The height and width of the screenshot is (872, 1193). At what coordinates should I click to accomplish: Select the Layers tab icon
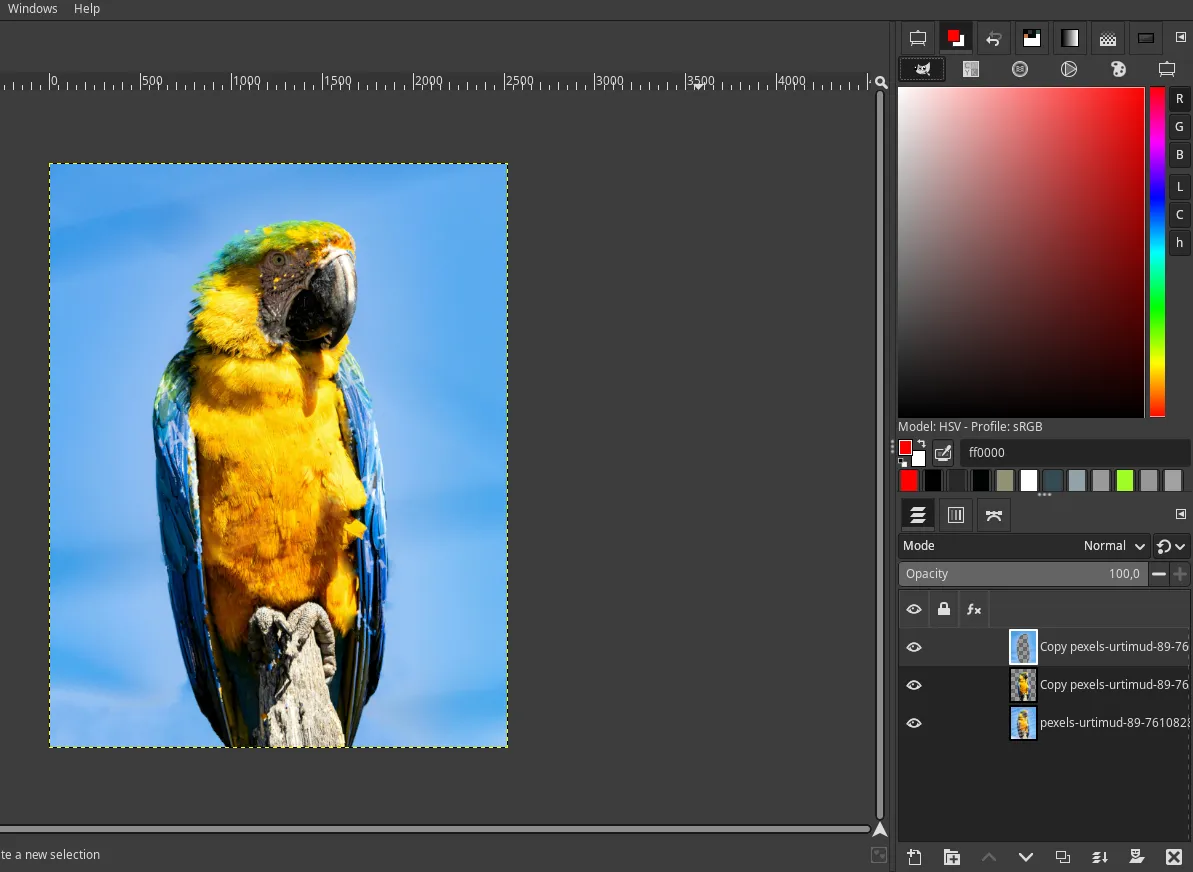[x=917, y=515]
